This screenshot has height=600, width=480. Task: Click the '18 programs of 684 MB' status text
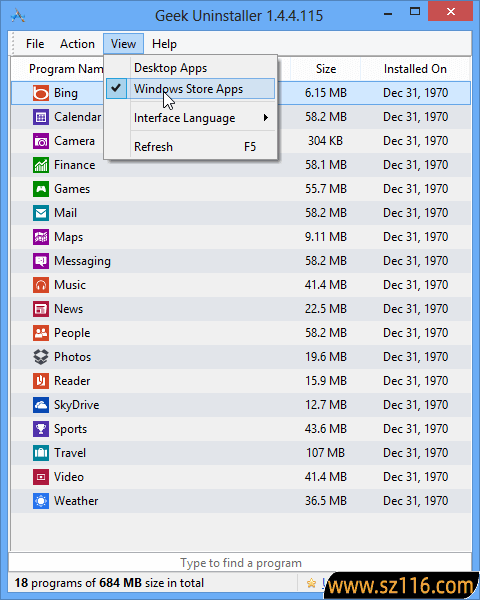tap(109, 583)
